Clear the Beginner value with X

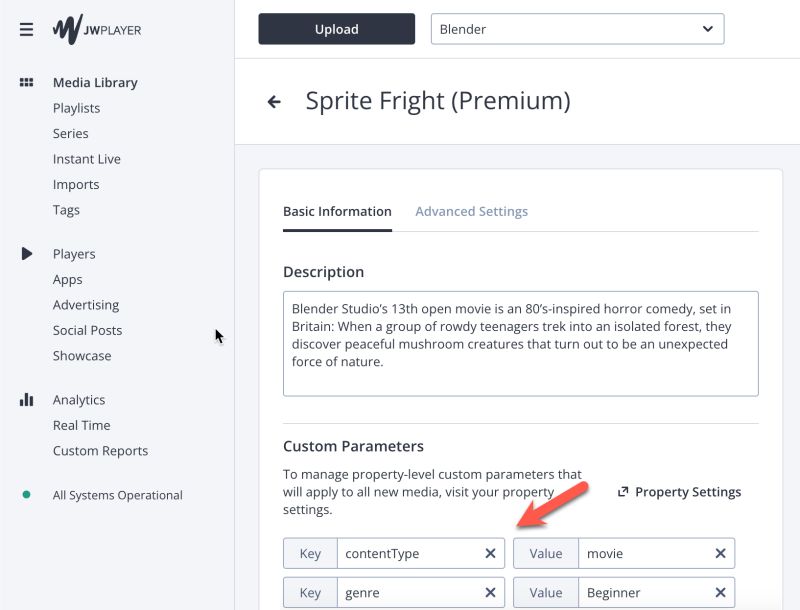[720, 593]
